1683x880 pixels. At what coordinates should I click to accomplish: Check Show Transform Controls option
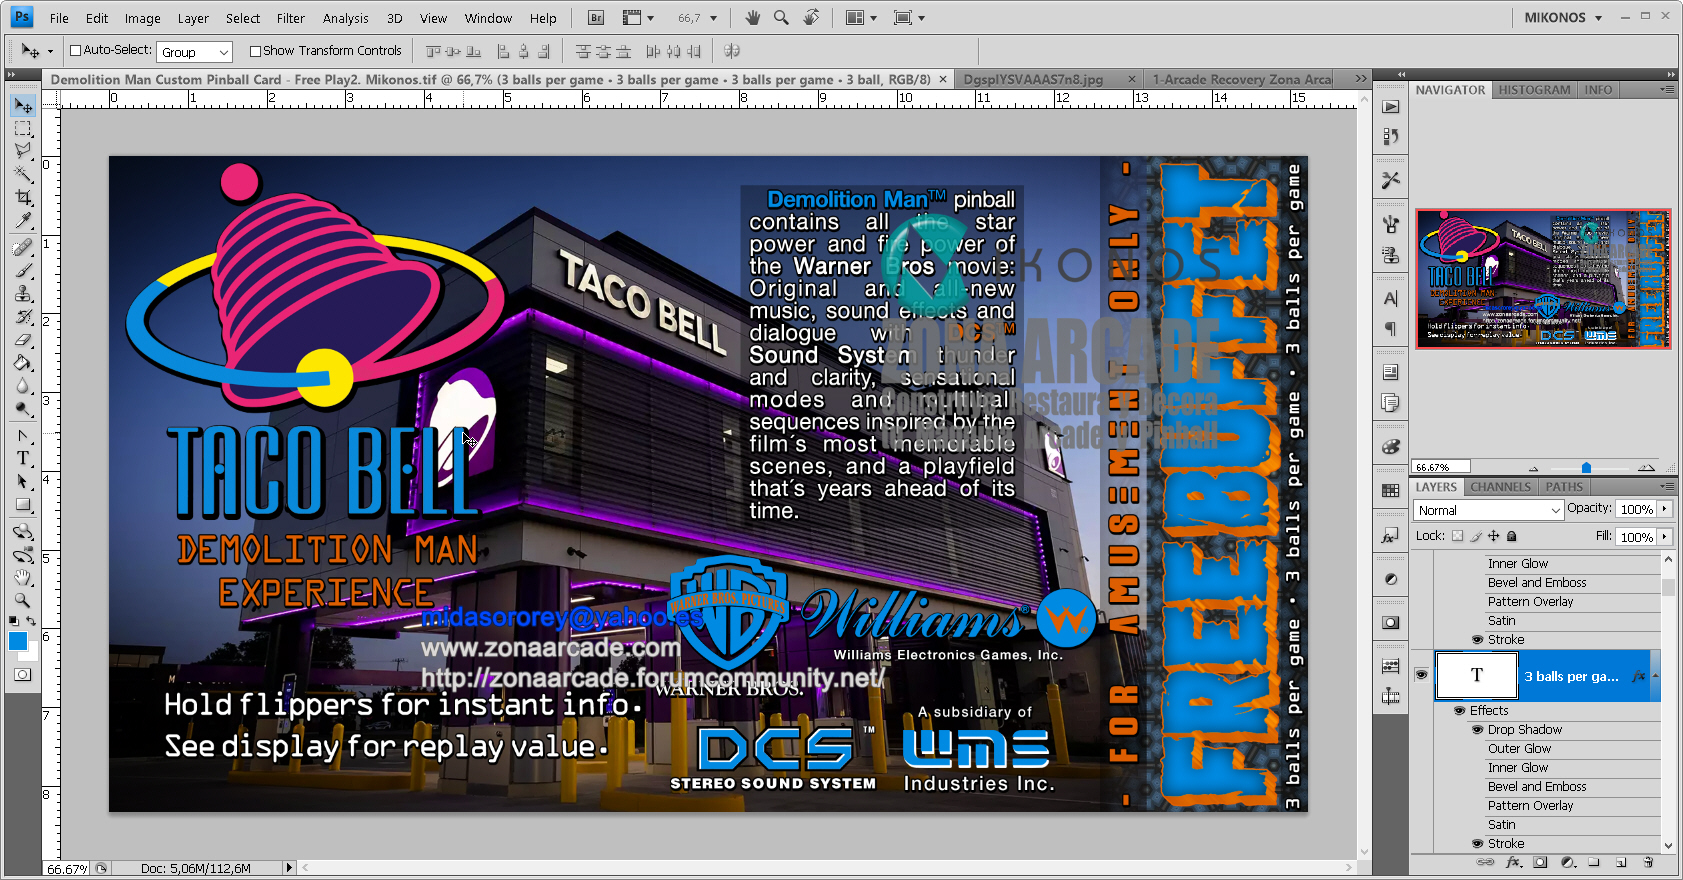click(x=255, y=51)
